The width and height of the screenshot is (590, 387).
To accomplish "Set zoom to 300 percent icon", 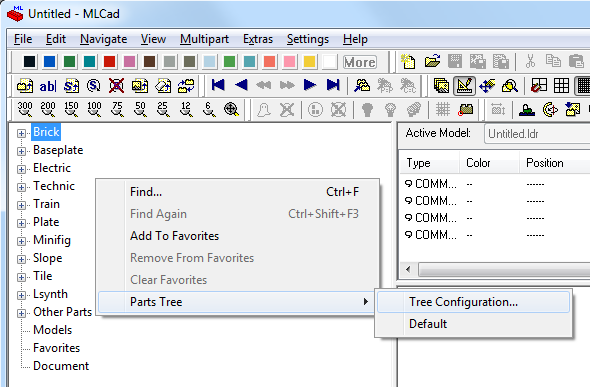I will (x=25, y=109).
